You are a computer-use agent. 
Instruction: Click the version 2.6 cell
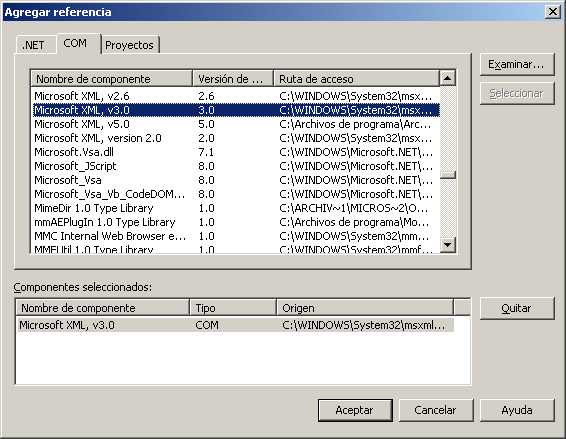click(x=206, y=96)
